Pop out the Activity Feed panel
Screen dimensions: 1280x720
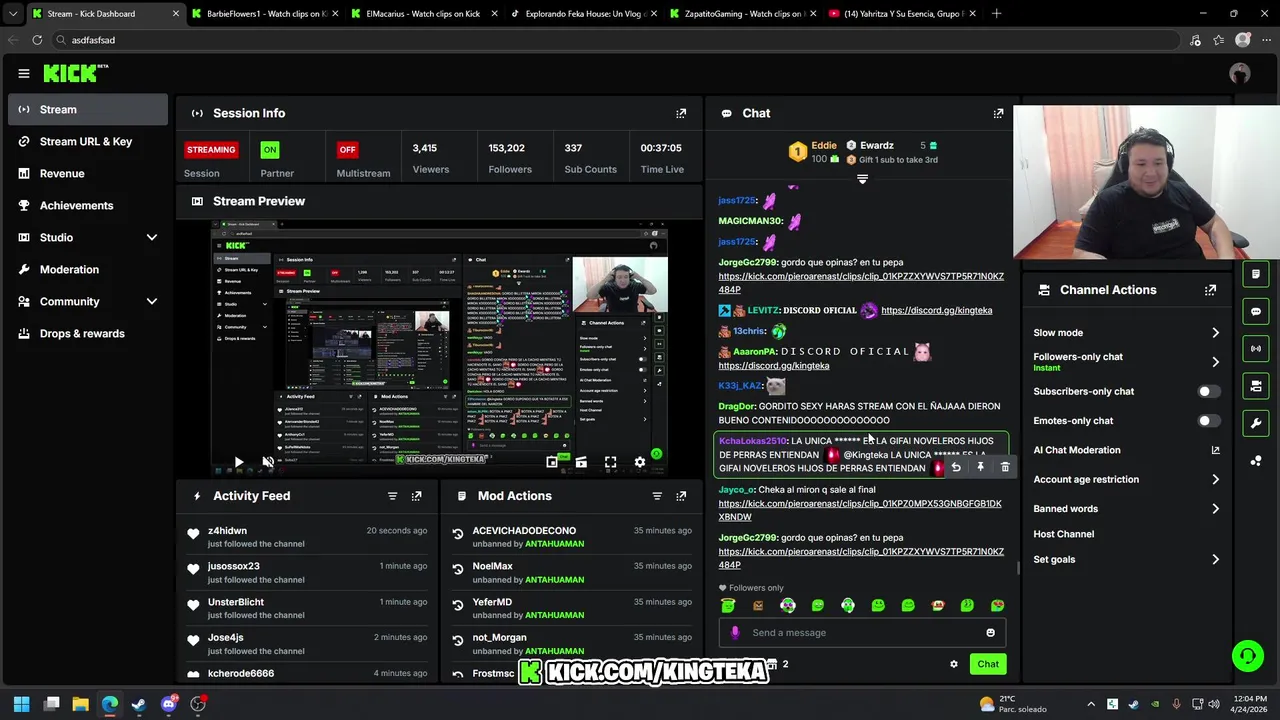pyautogui.click(x=417, y=496)
